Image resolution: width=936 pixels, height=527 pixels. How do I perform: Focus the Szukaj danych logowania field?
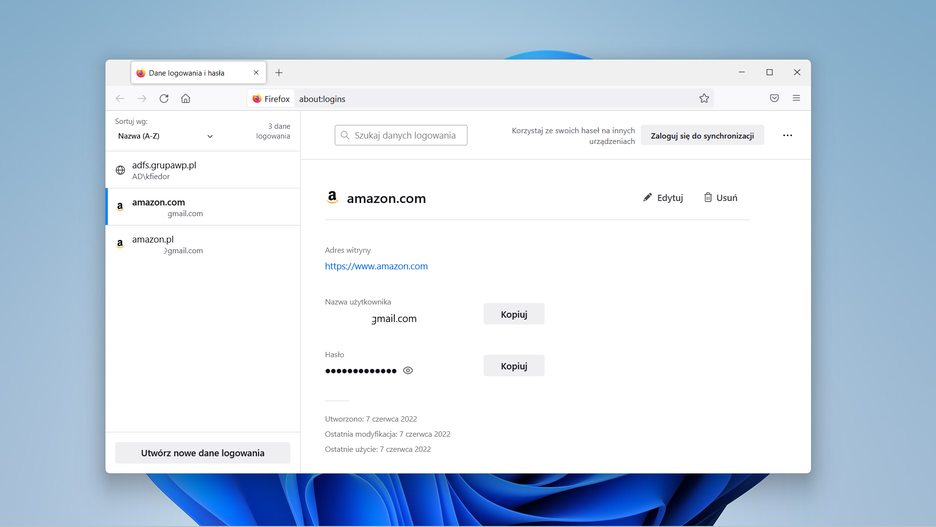click(x=401, y=135)
